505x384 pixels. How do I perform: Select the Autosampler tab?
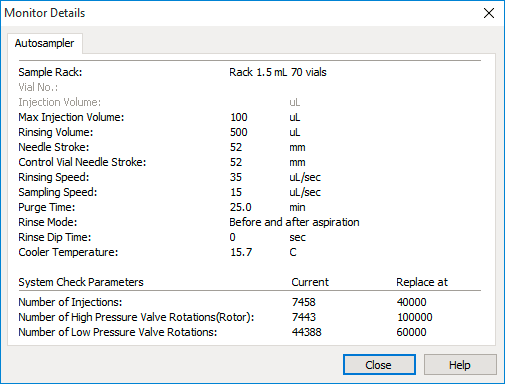click(45, 43)
